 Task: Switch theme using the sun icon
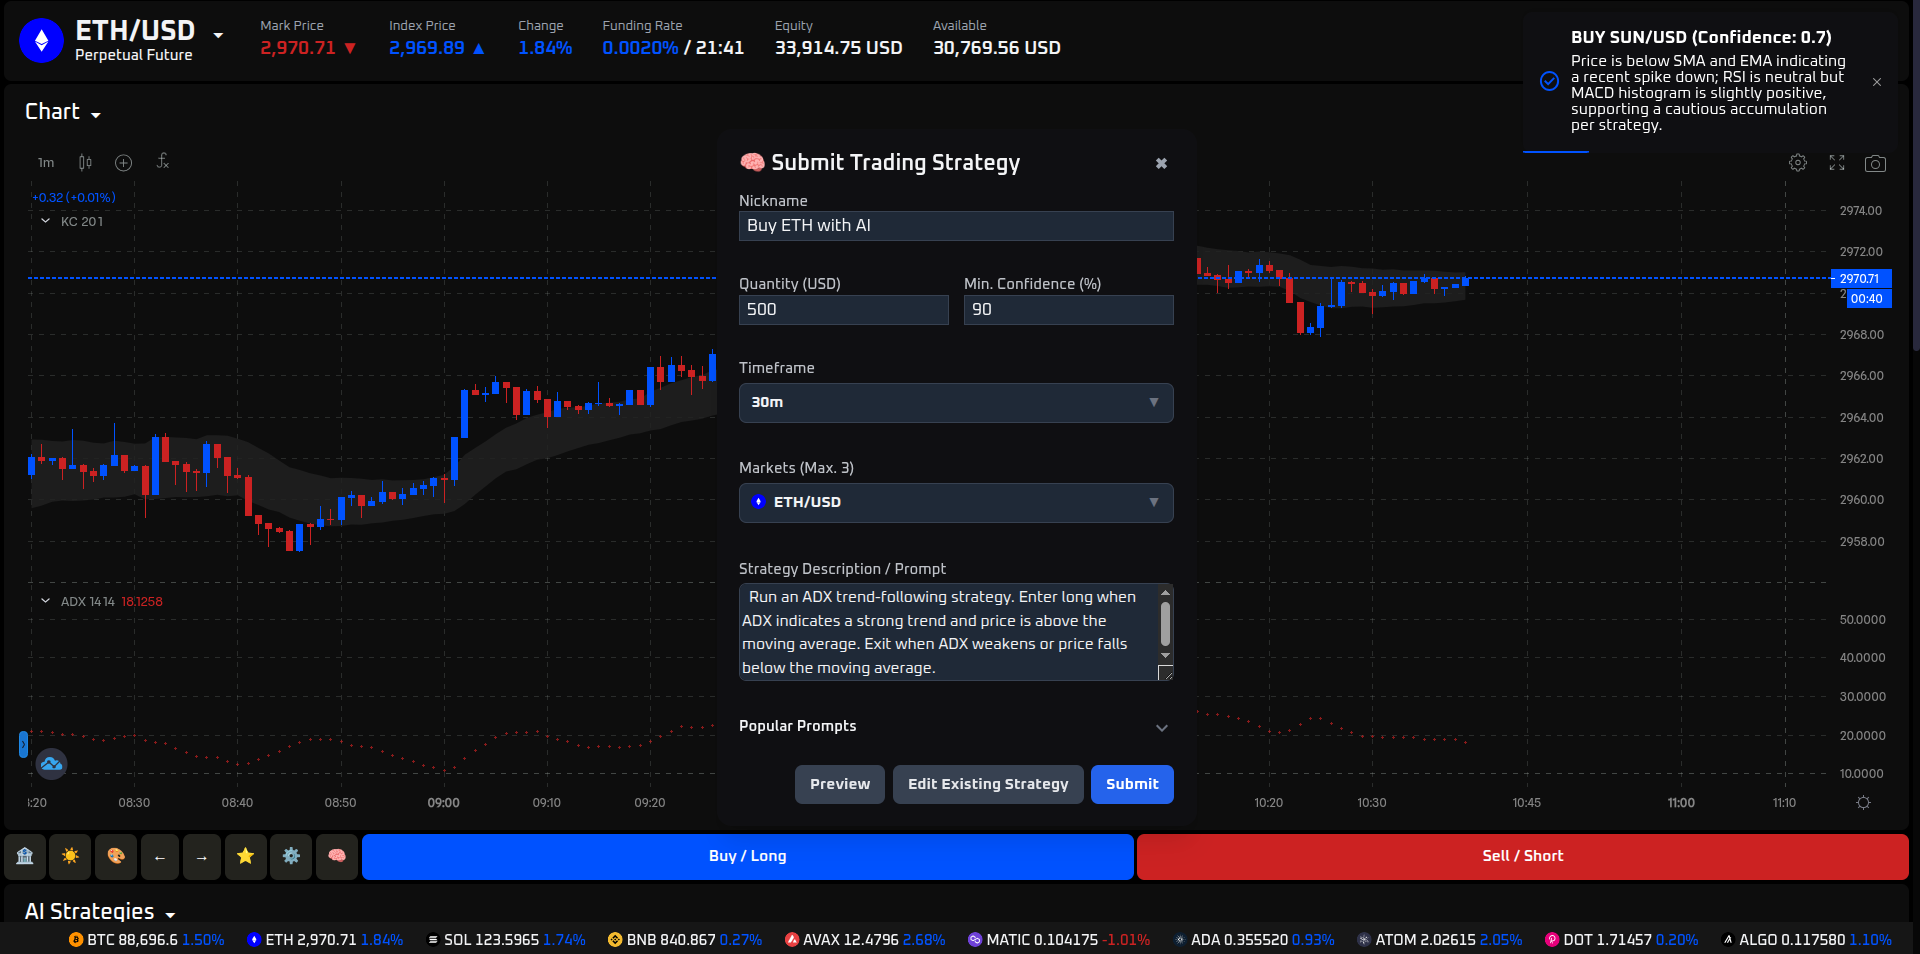click(70, 857)
